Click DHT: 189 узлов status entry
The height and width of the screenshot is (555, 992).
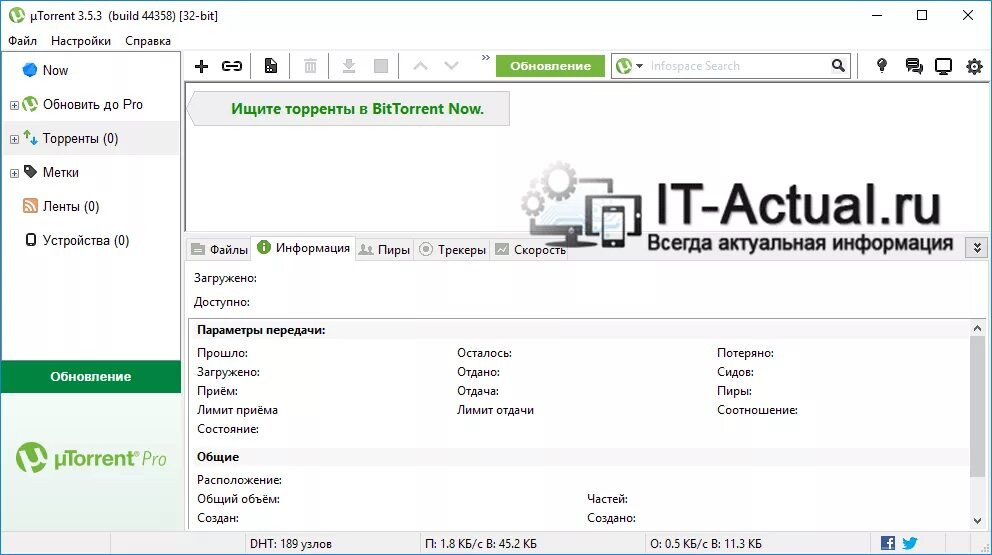(290, 544)
